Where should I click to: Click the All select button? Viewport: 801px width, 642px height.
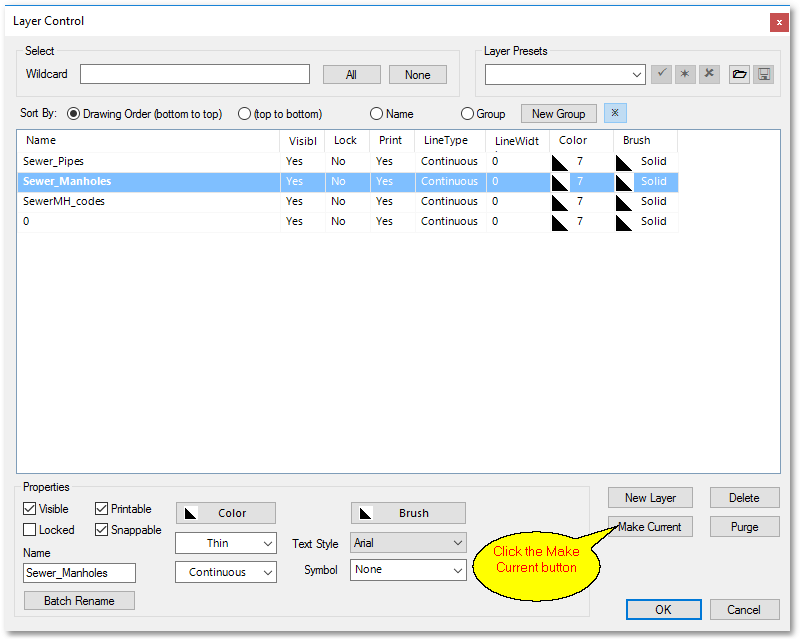coord(351,75)
